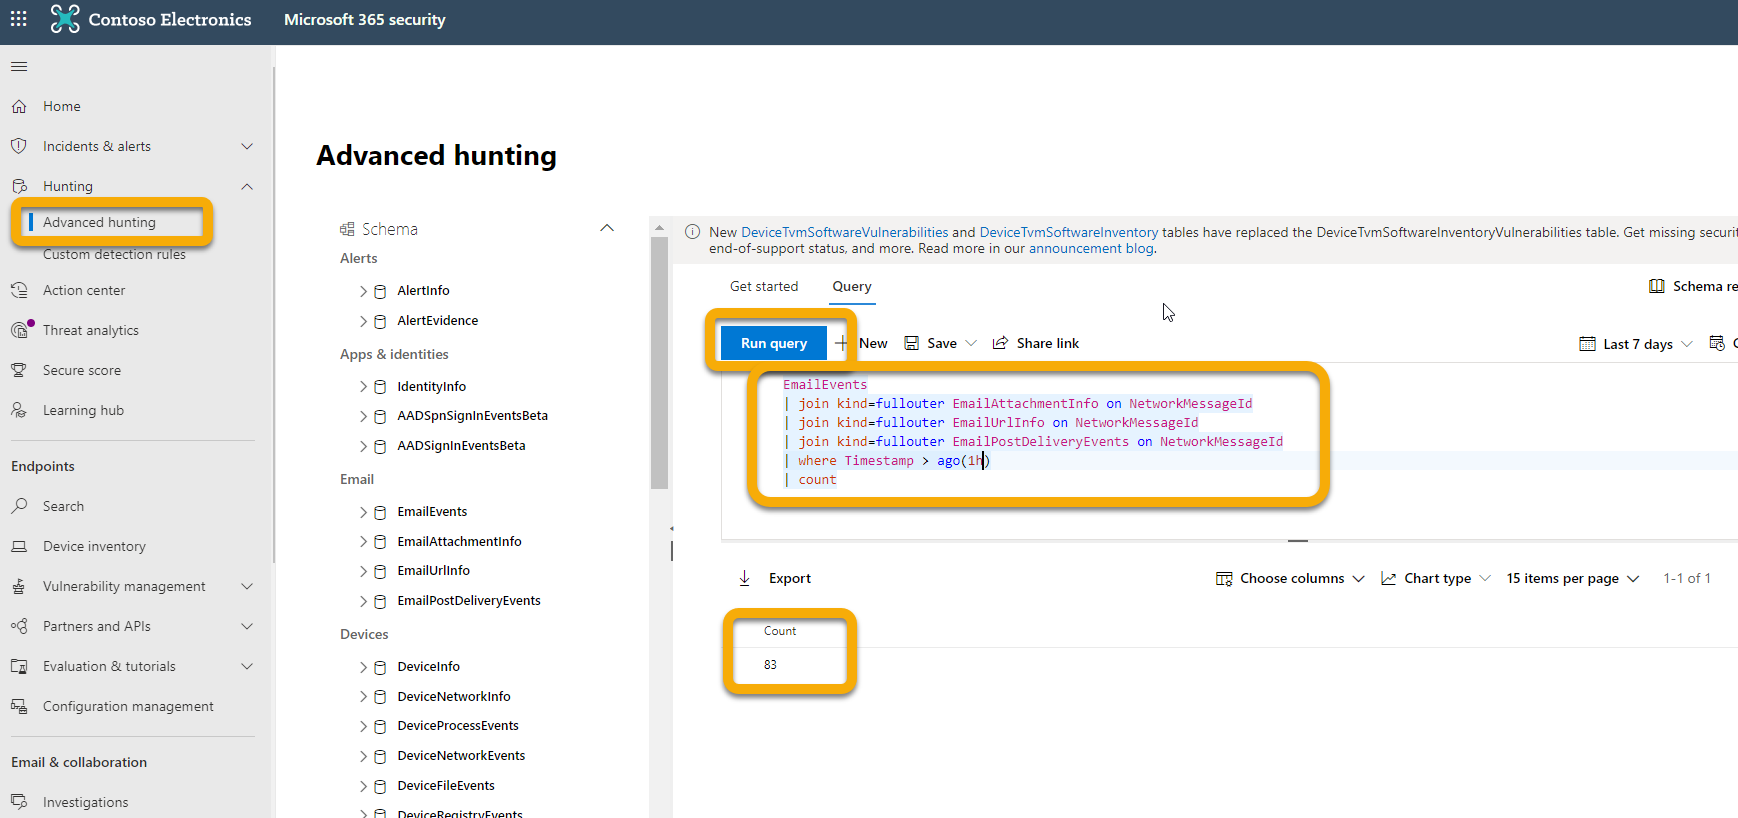Expand the EmailAttachmentInfo table node
The image size is (1738, 818).
(363, 542)
